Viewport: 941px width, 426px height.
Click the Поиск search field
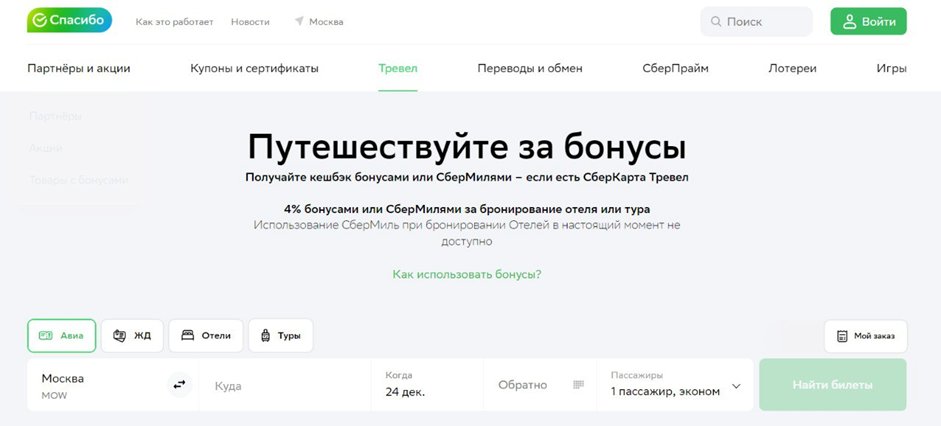tap(756, 22)
